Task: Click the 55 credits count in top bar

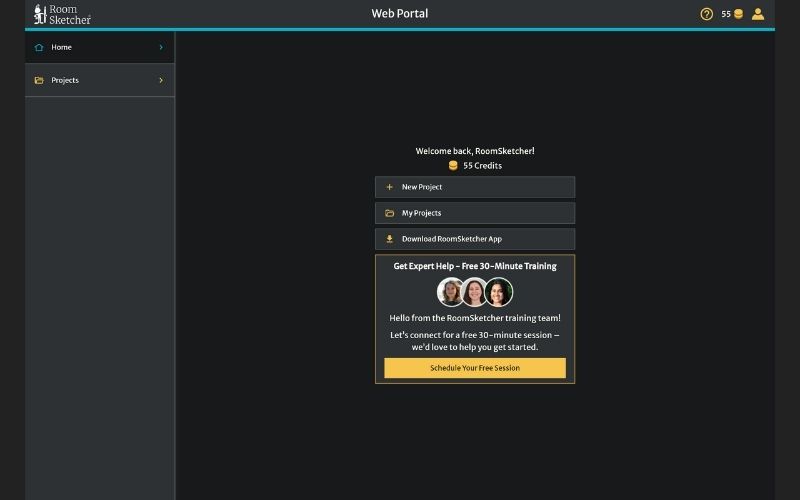Action: pos(726,14)
